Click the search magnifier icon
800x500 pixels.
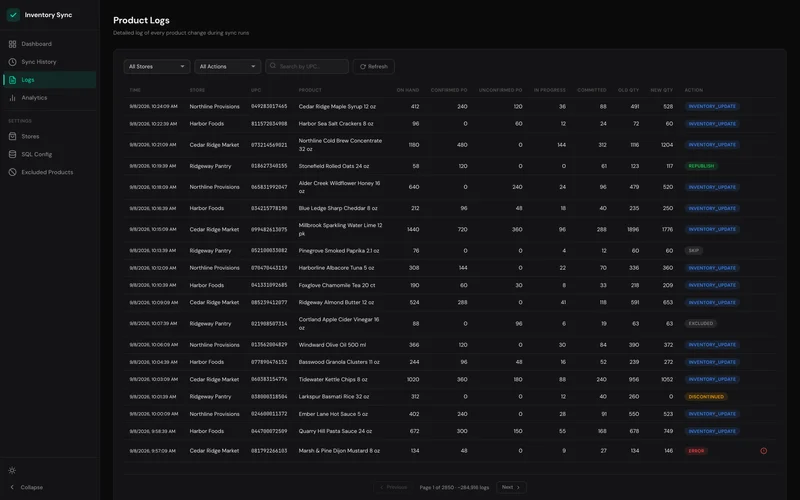[x=273, y=66]
